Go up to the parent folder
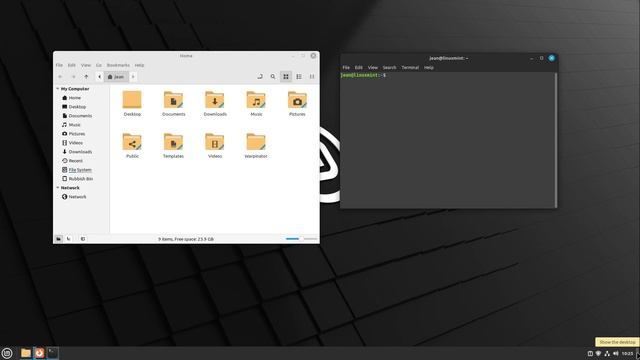This screenshot has width=640, height=360. [86, 77]
